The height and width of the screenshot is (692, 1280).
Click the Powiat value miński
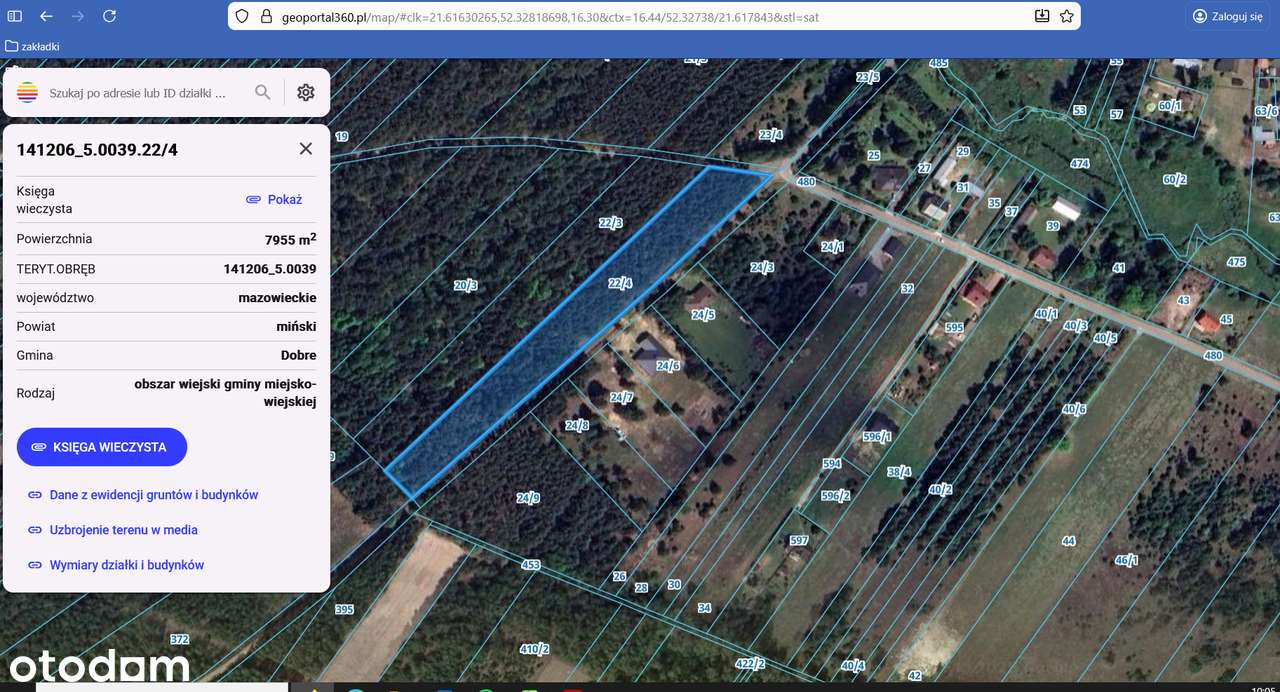click(296, 327)
